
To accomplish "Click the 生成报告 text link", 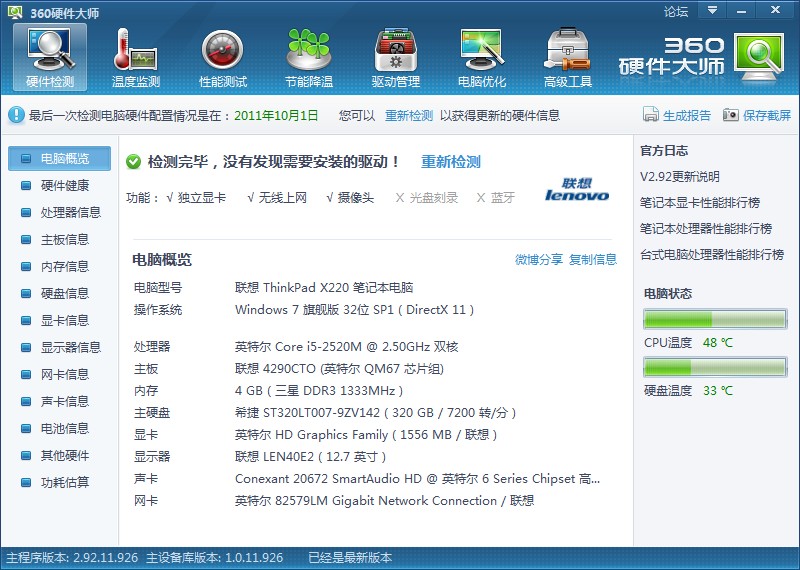I will (687, 115).
